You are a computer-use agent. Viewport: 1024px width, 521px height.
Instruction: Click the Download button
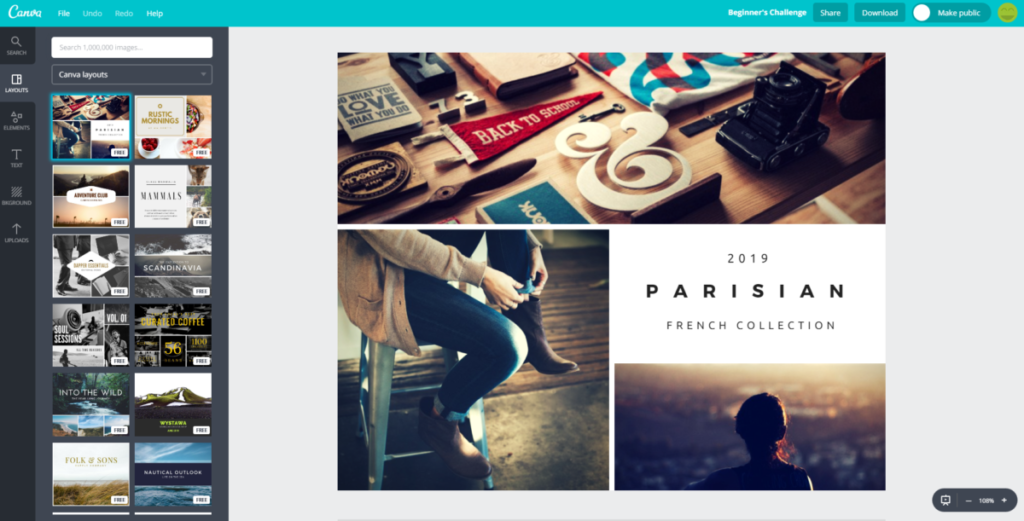(880, 12)
